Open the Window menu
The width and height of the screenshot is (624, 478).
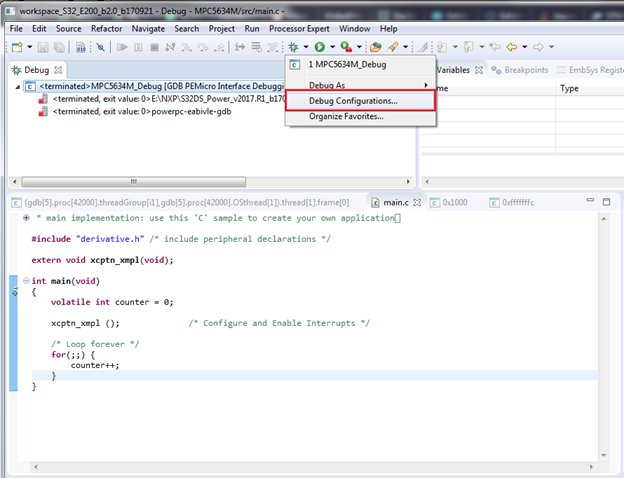pos(355,29)
